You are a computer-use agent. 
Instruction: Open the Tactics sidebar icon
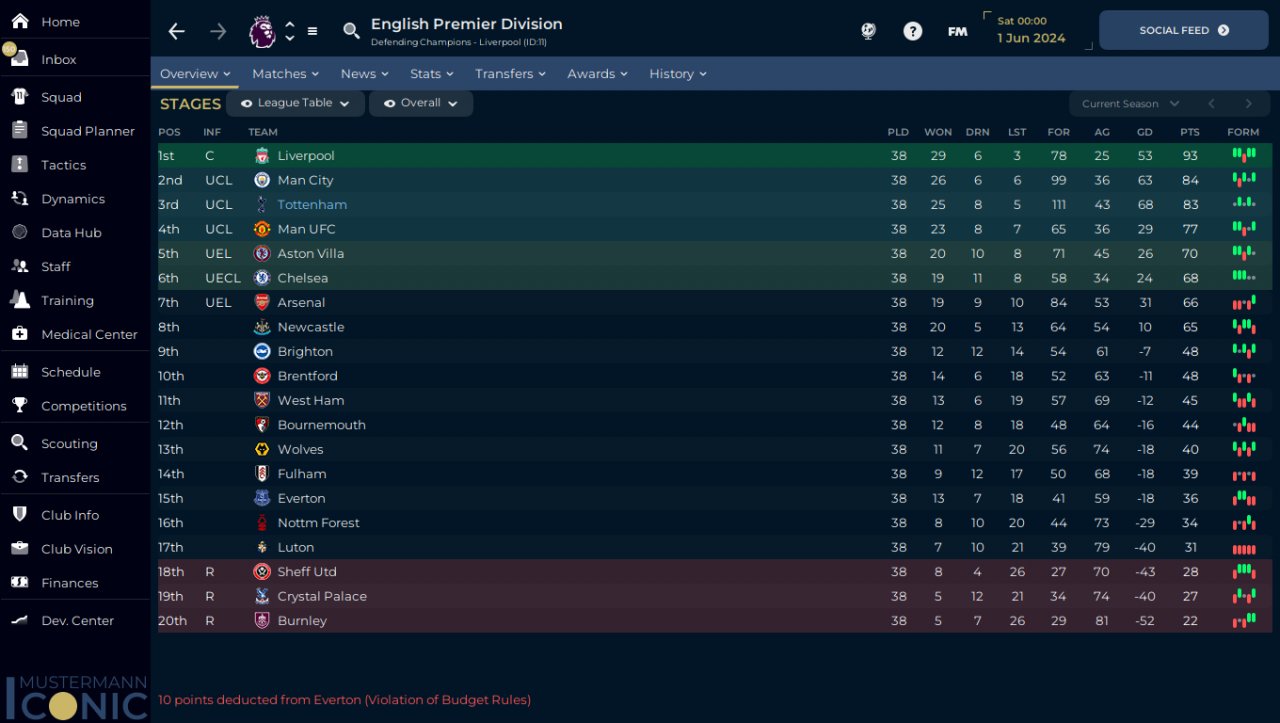[20, 165]
